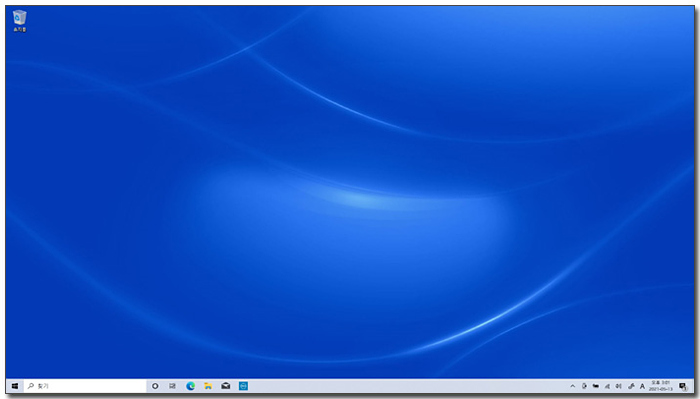This screenshot has height=399, width=700.
Task: Open the taskbar clock and date flyout
Action: (661, 386)
